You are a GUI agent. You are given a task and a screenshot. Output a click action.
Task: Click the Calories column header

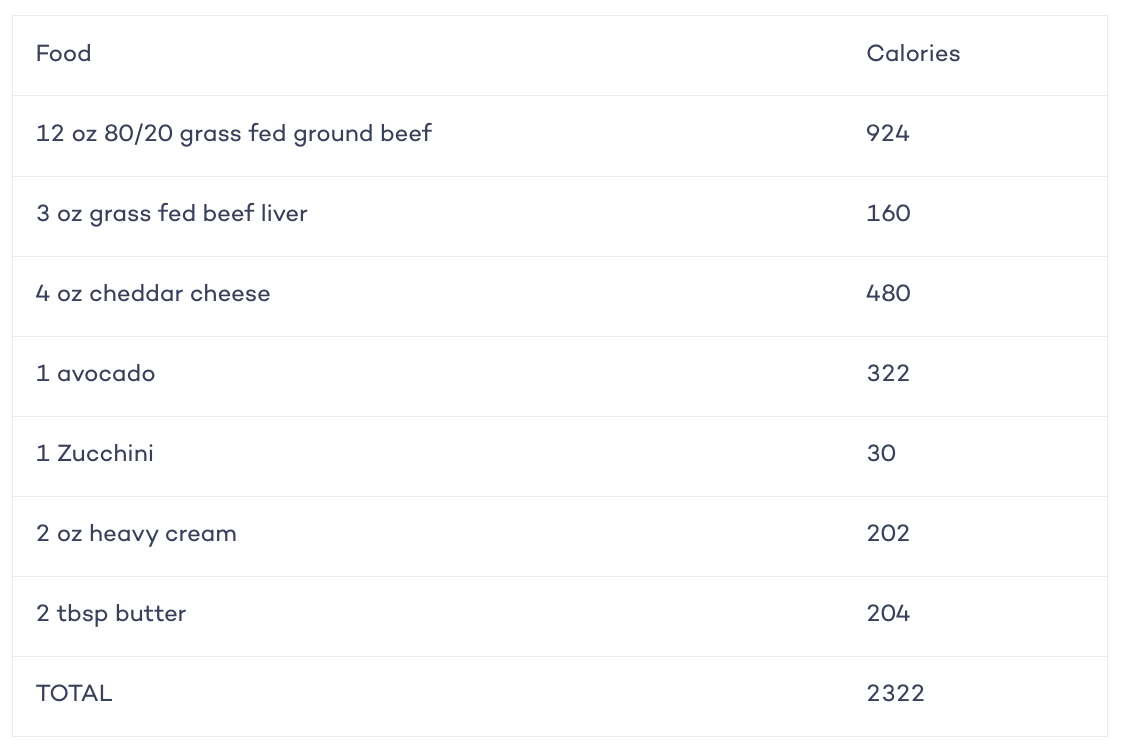[x=913, y=54]
